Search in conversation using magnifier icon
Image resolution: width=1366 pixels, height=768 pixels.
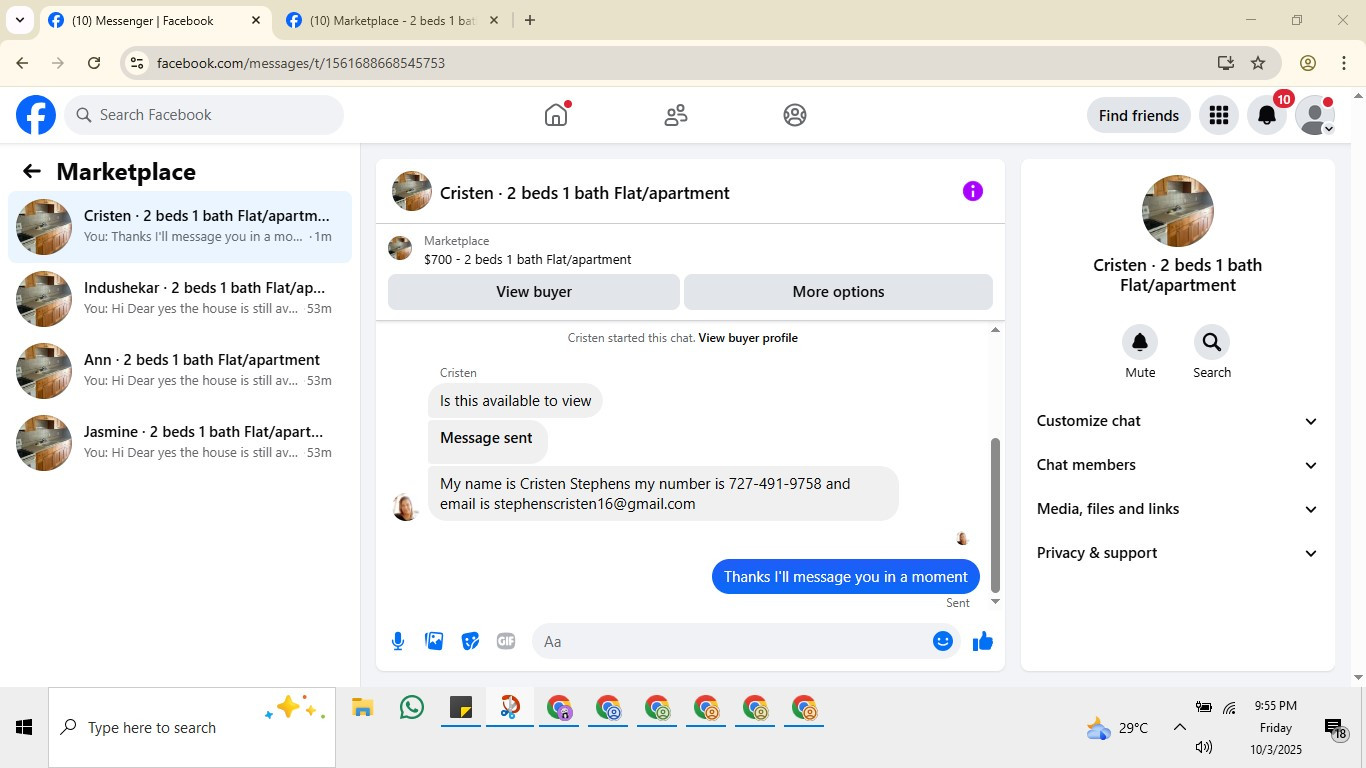(x=1212, y=343)
